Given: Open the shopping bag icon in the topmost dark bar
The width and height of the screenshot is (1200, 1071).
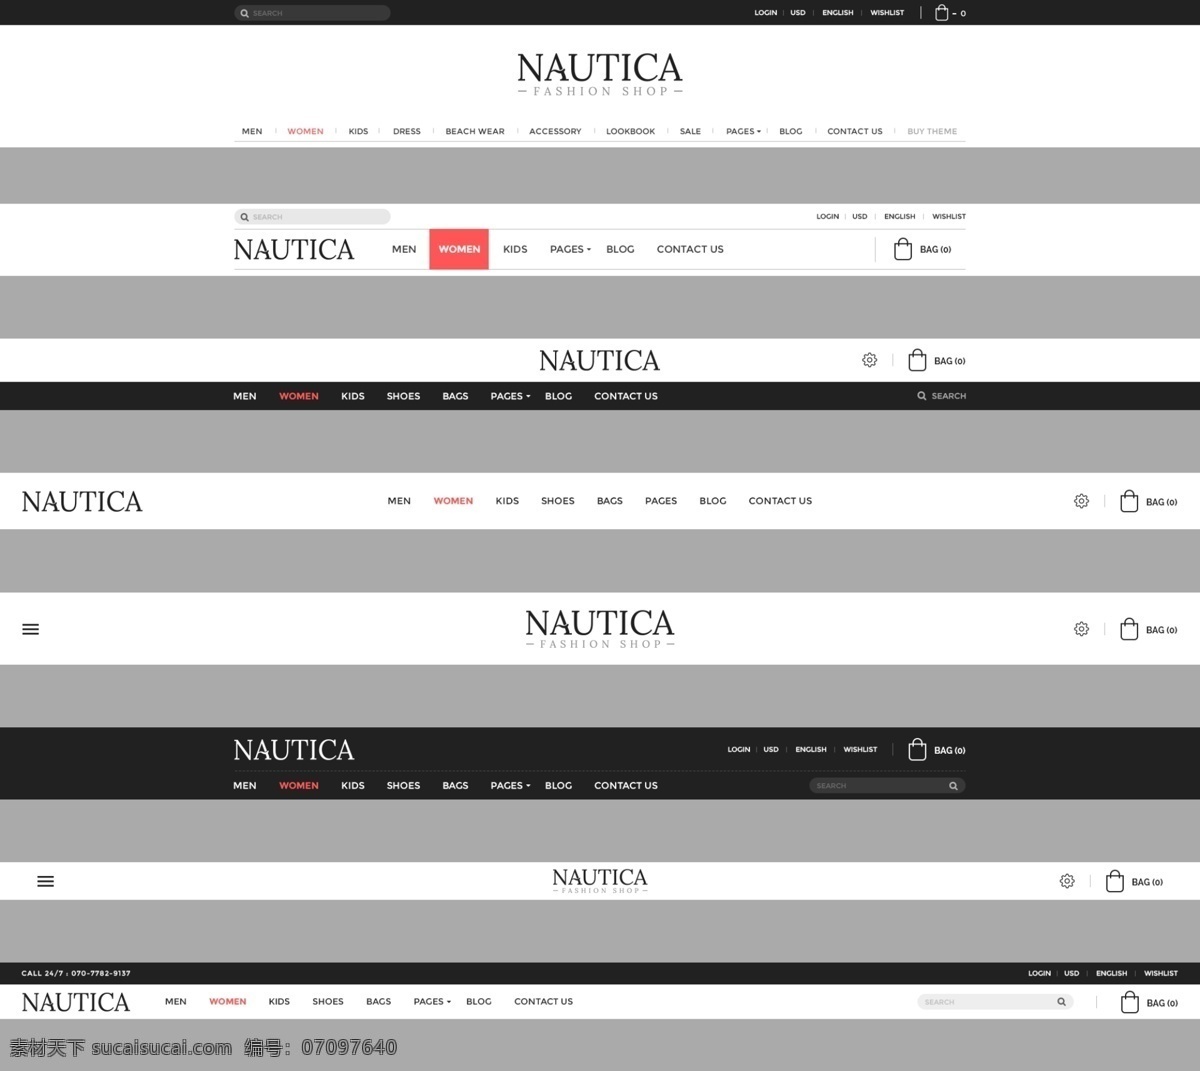Looking at the screenshot, I should (x=941, y=12).
